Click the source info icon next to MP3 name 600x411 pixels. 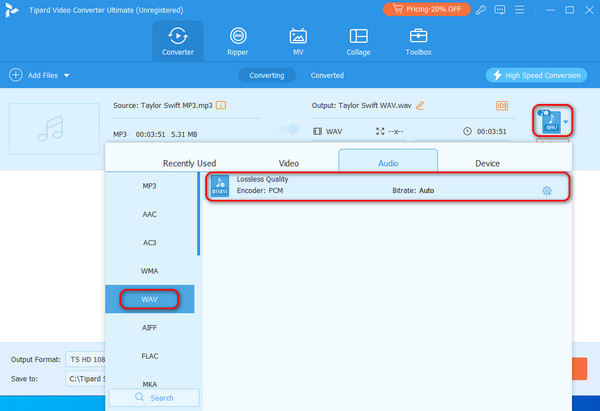[x=221, y=105]
